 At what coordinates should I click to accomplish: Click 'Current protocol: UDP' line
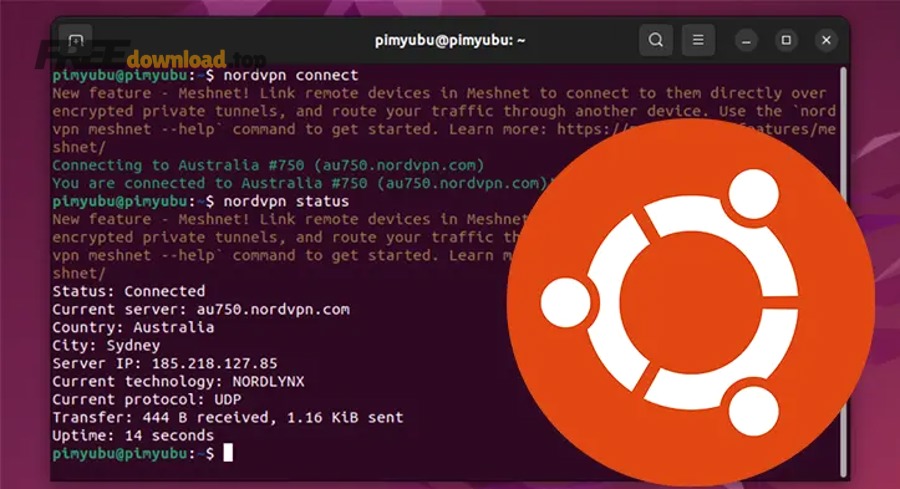147,399
